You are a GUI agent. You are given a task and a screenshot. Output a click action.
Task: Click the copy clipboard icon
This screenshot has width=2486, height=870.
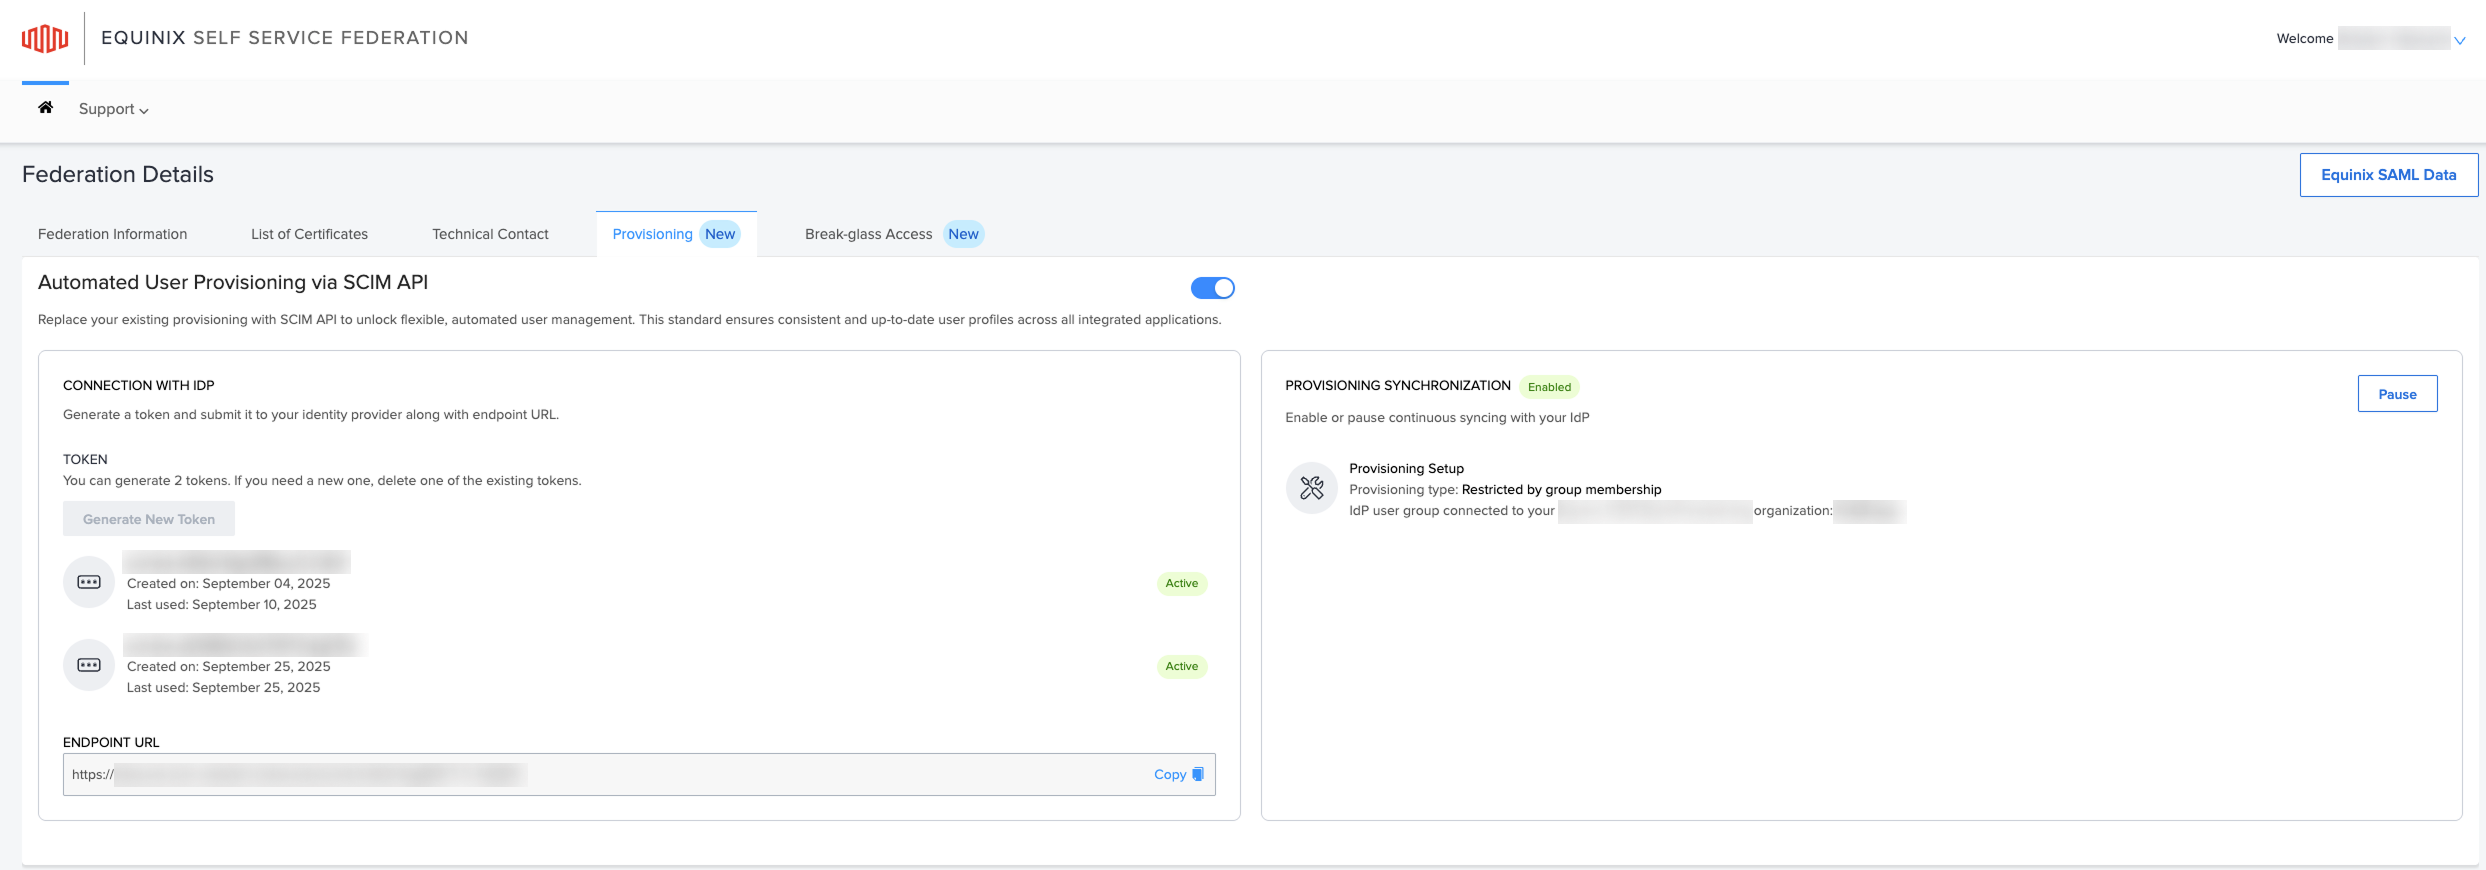point(1198,774)
